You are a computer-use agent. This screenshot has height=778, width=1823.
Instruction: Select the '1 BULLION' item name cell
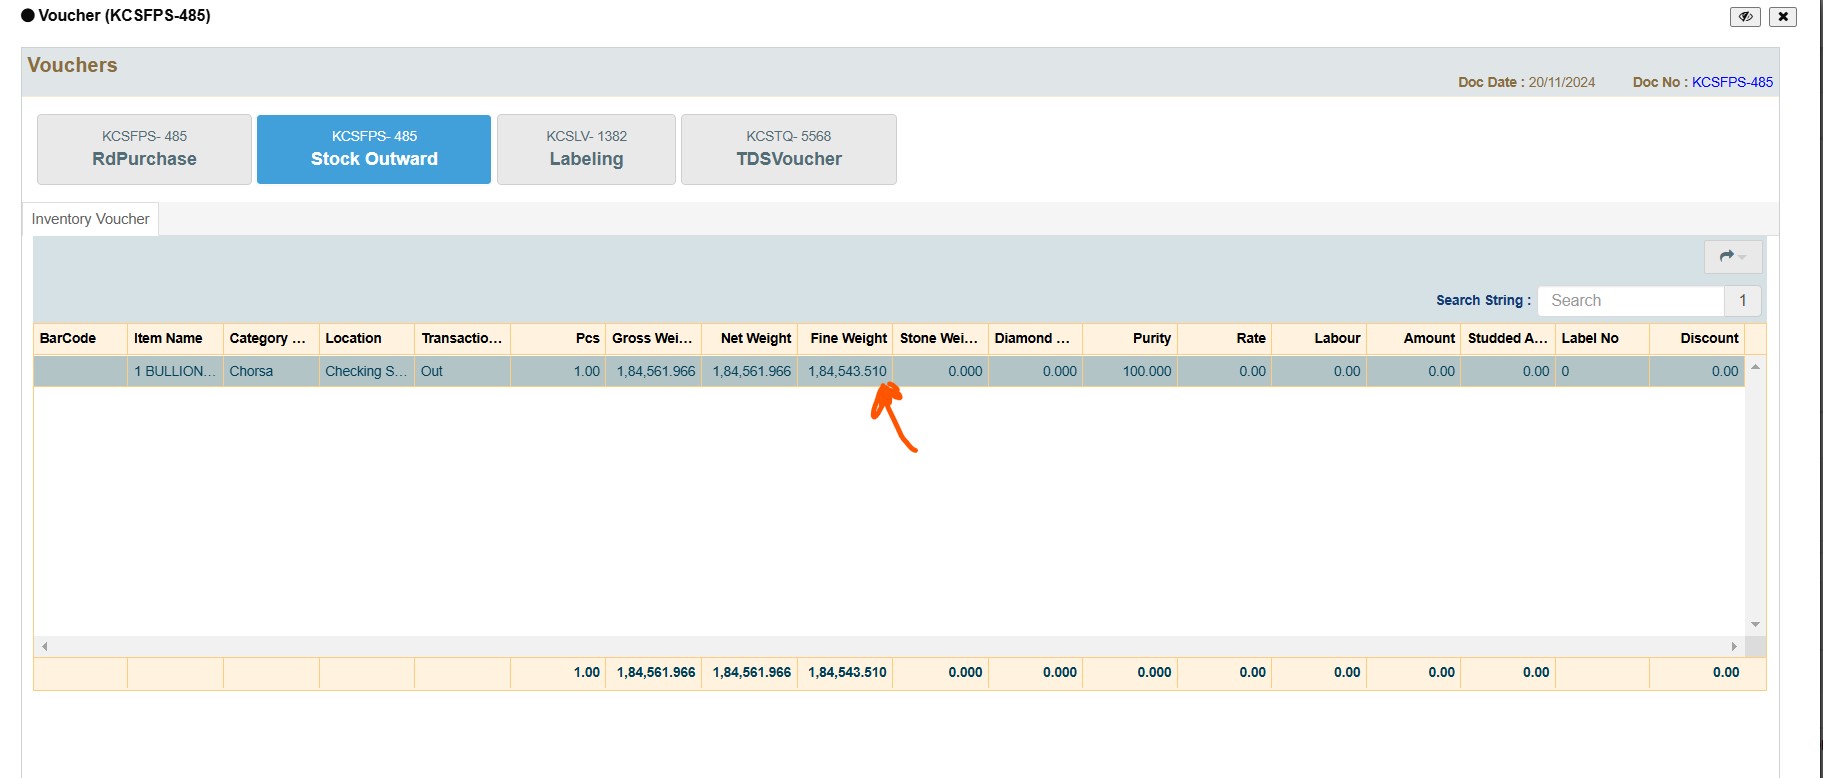tap(175, 371)
